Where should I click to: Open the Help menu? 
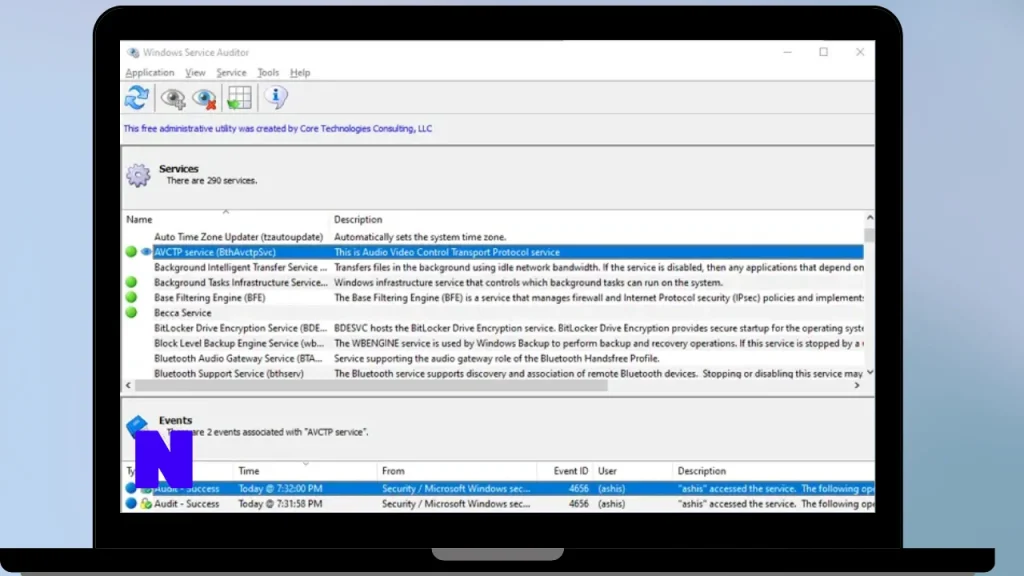pyautogui.click(x=300, y=72)
